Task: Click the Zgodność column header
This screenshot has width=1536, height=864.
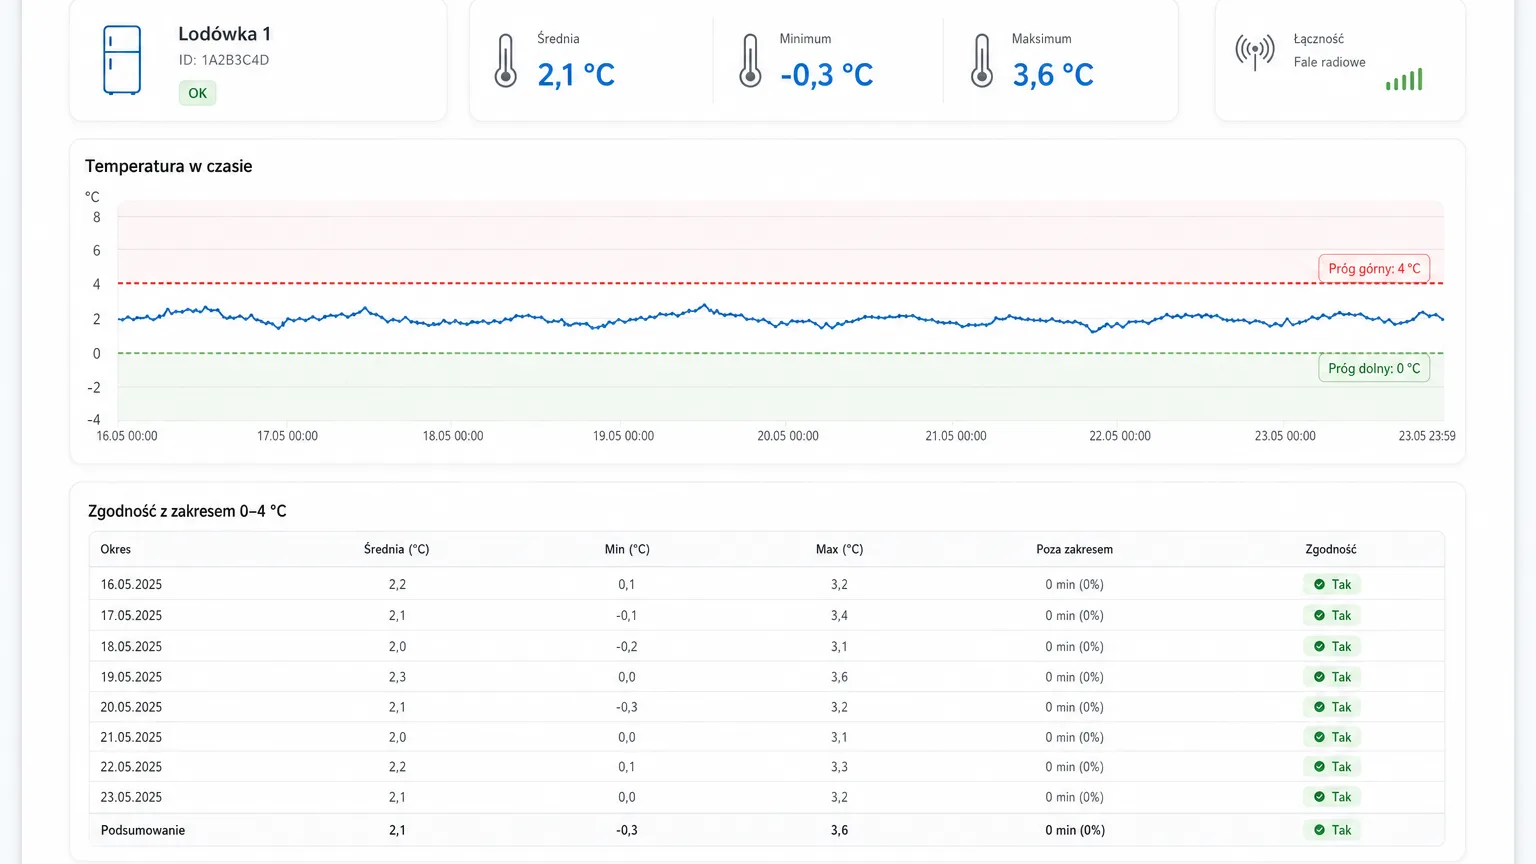Action: pyautogui.click(x=1331, y=549)
